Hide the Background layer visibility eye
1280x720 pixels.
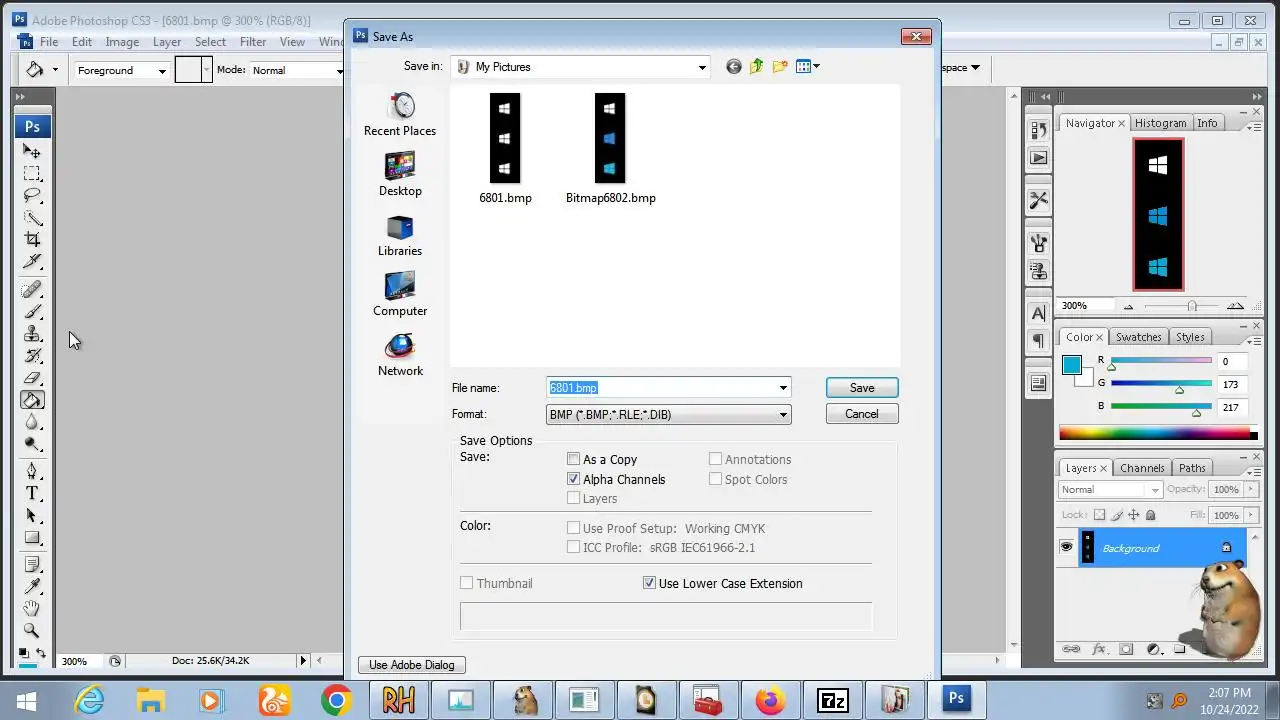(x=1066, y=547)
